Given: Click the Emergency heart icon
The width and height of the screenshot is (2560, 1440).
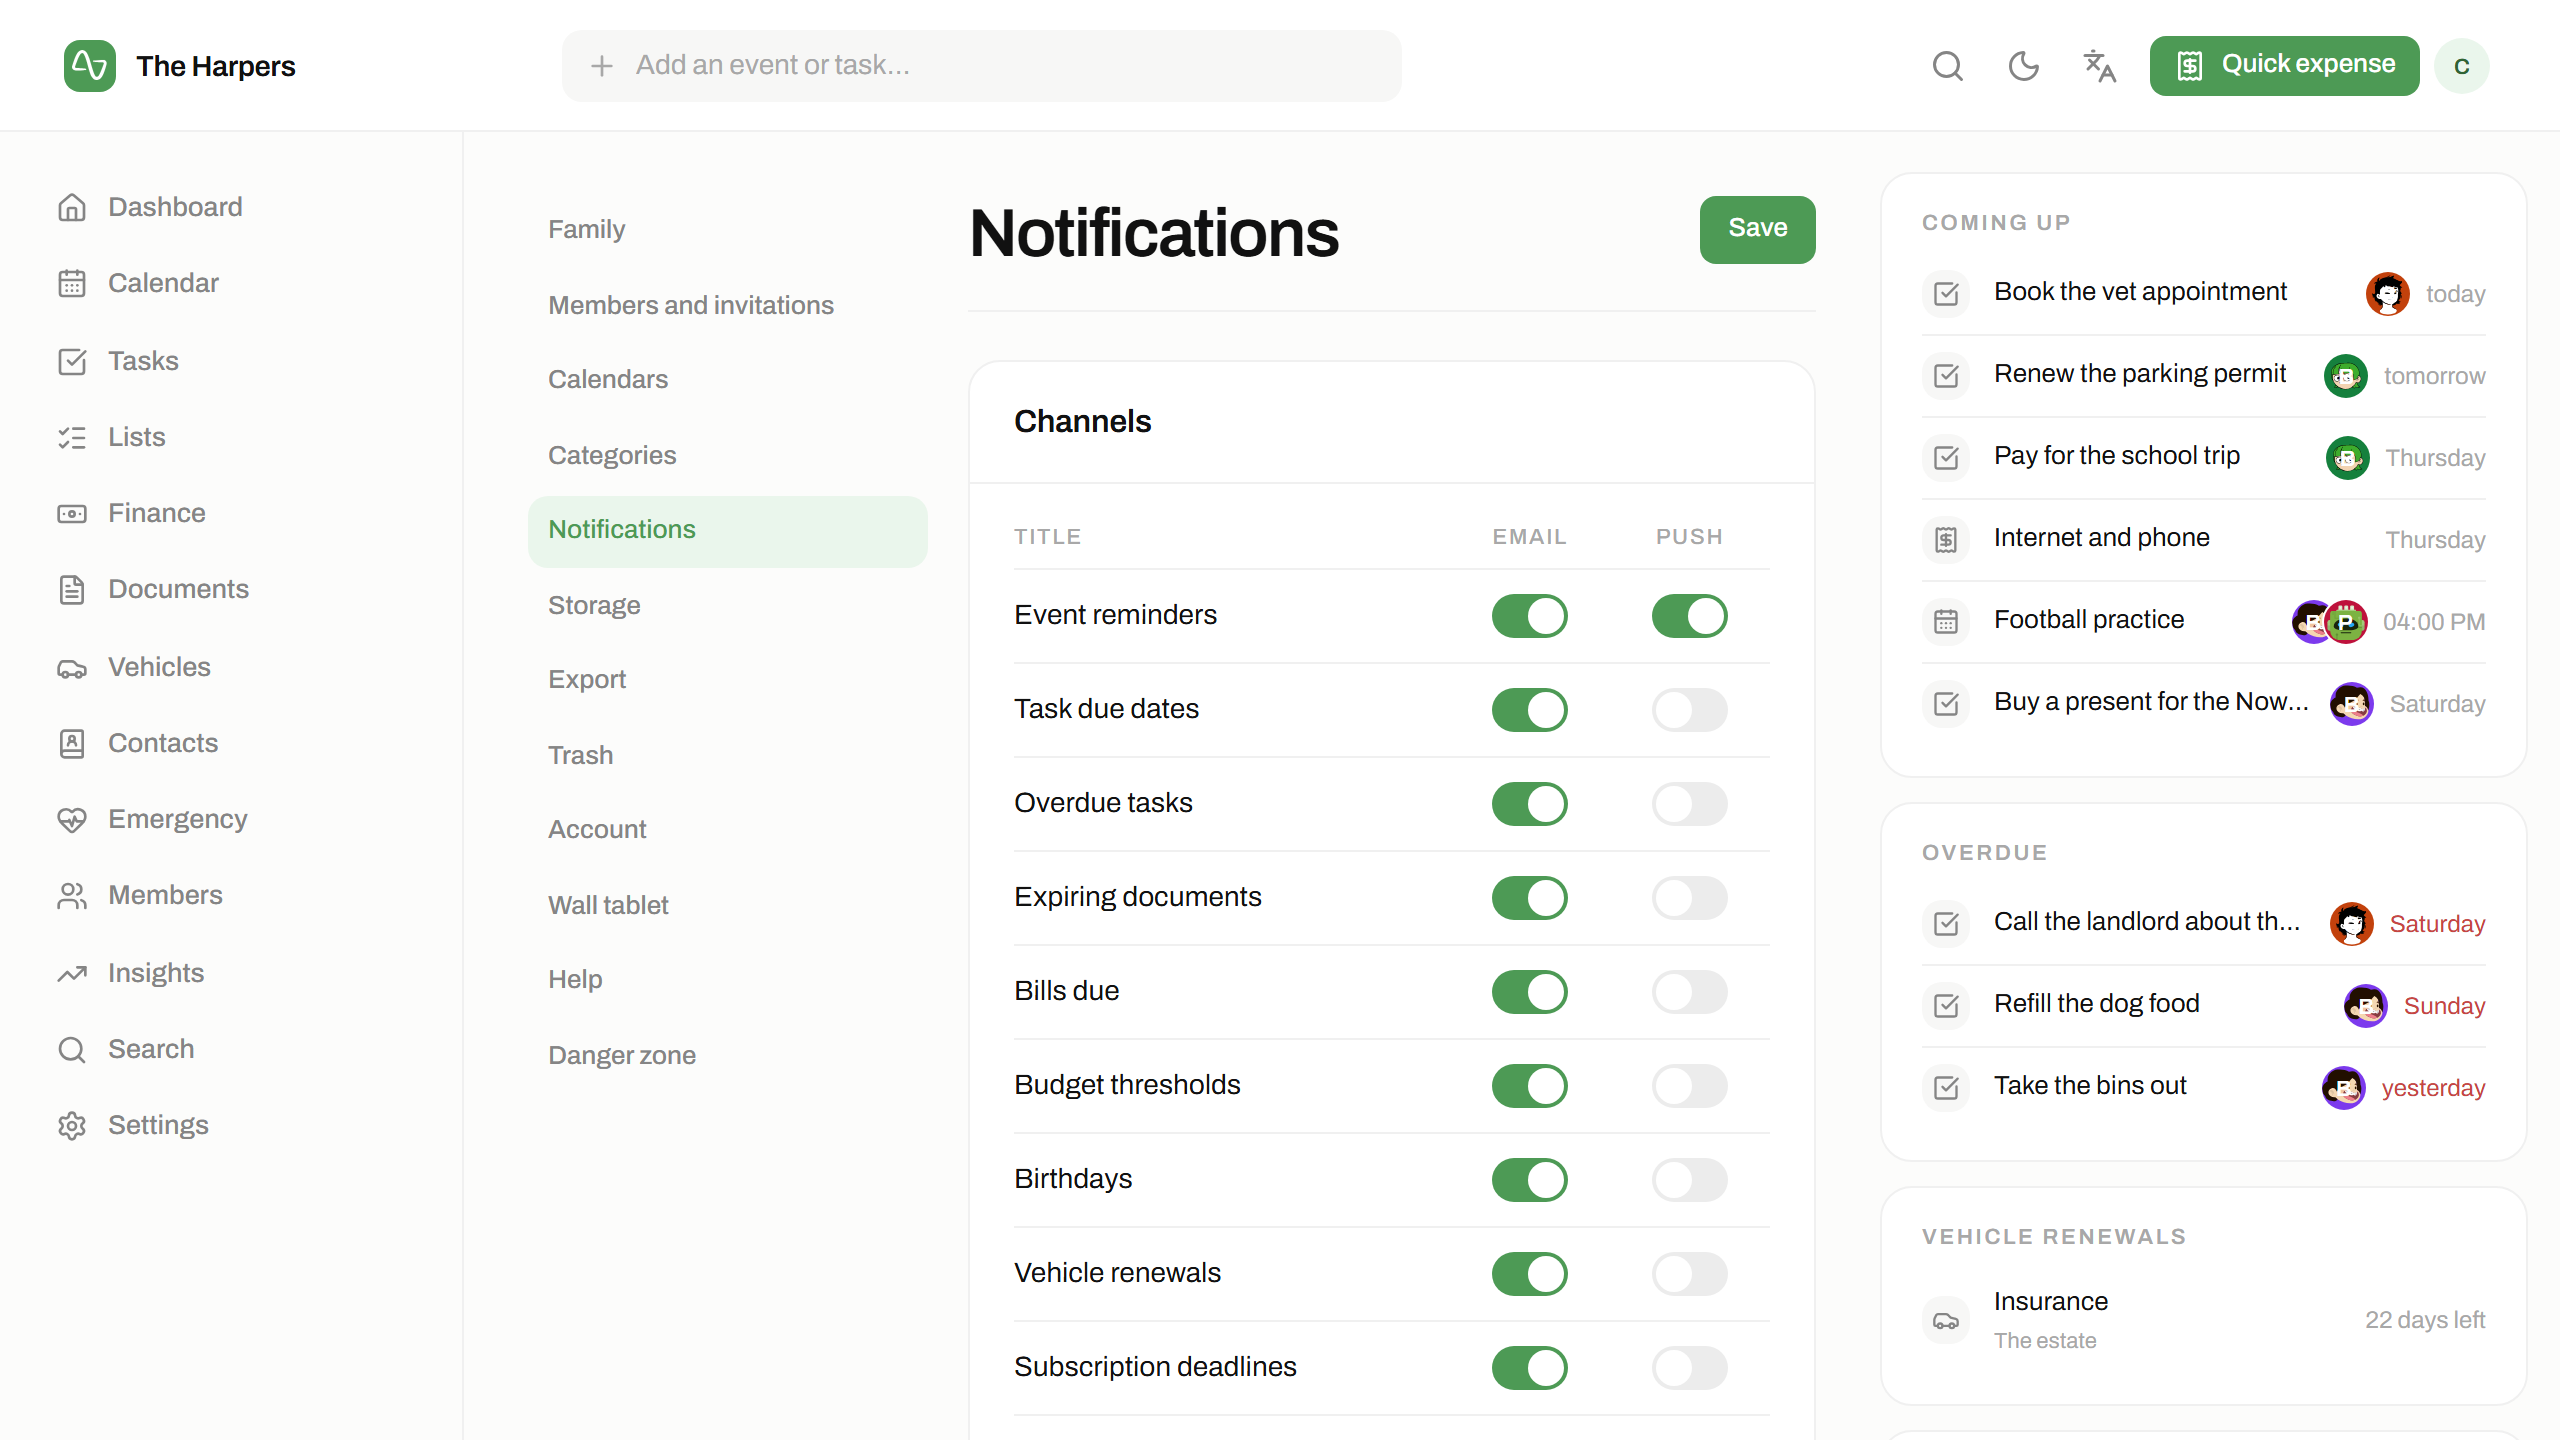Looking at the screenshot, I should pyautogui.click(x=72, y=819).
